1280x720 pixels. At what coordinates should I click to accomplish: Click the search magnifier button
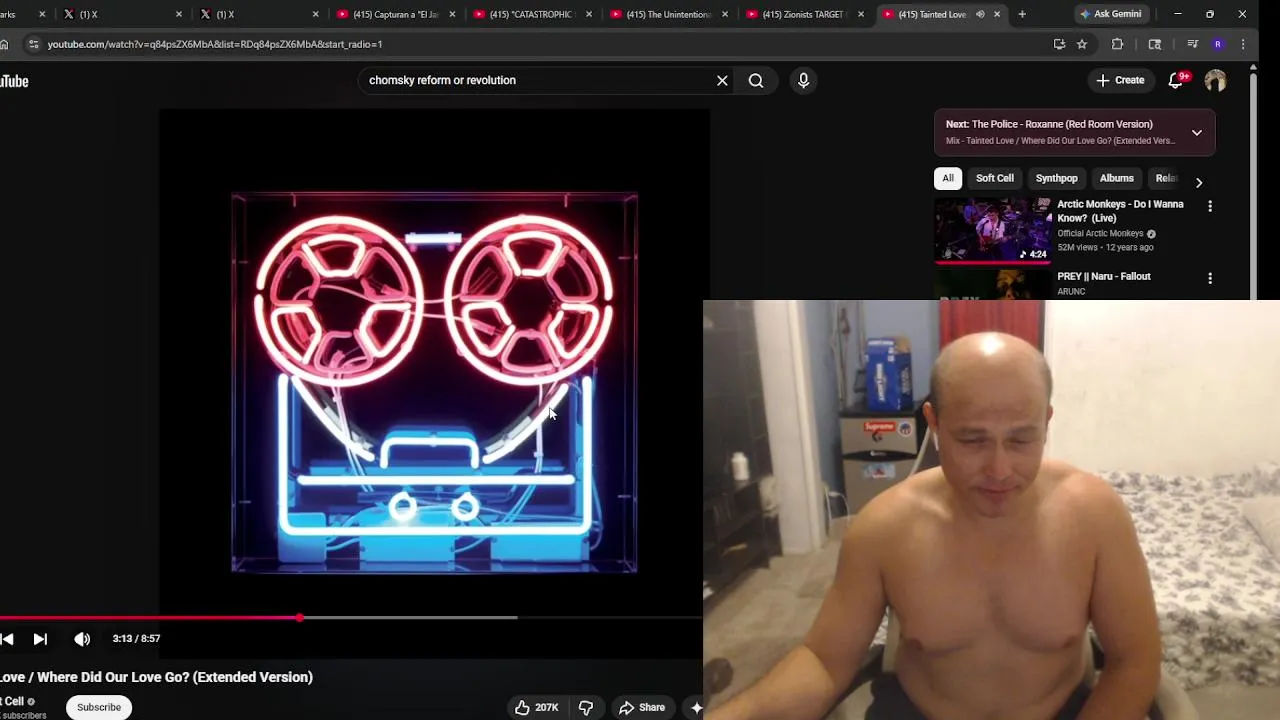[756, 80]
